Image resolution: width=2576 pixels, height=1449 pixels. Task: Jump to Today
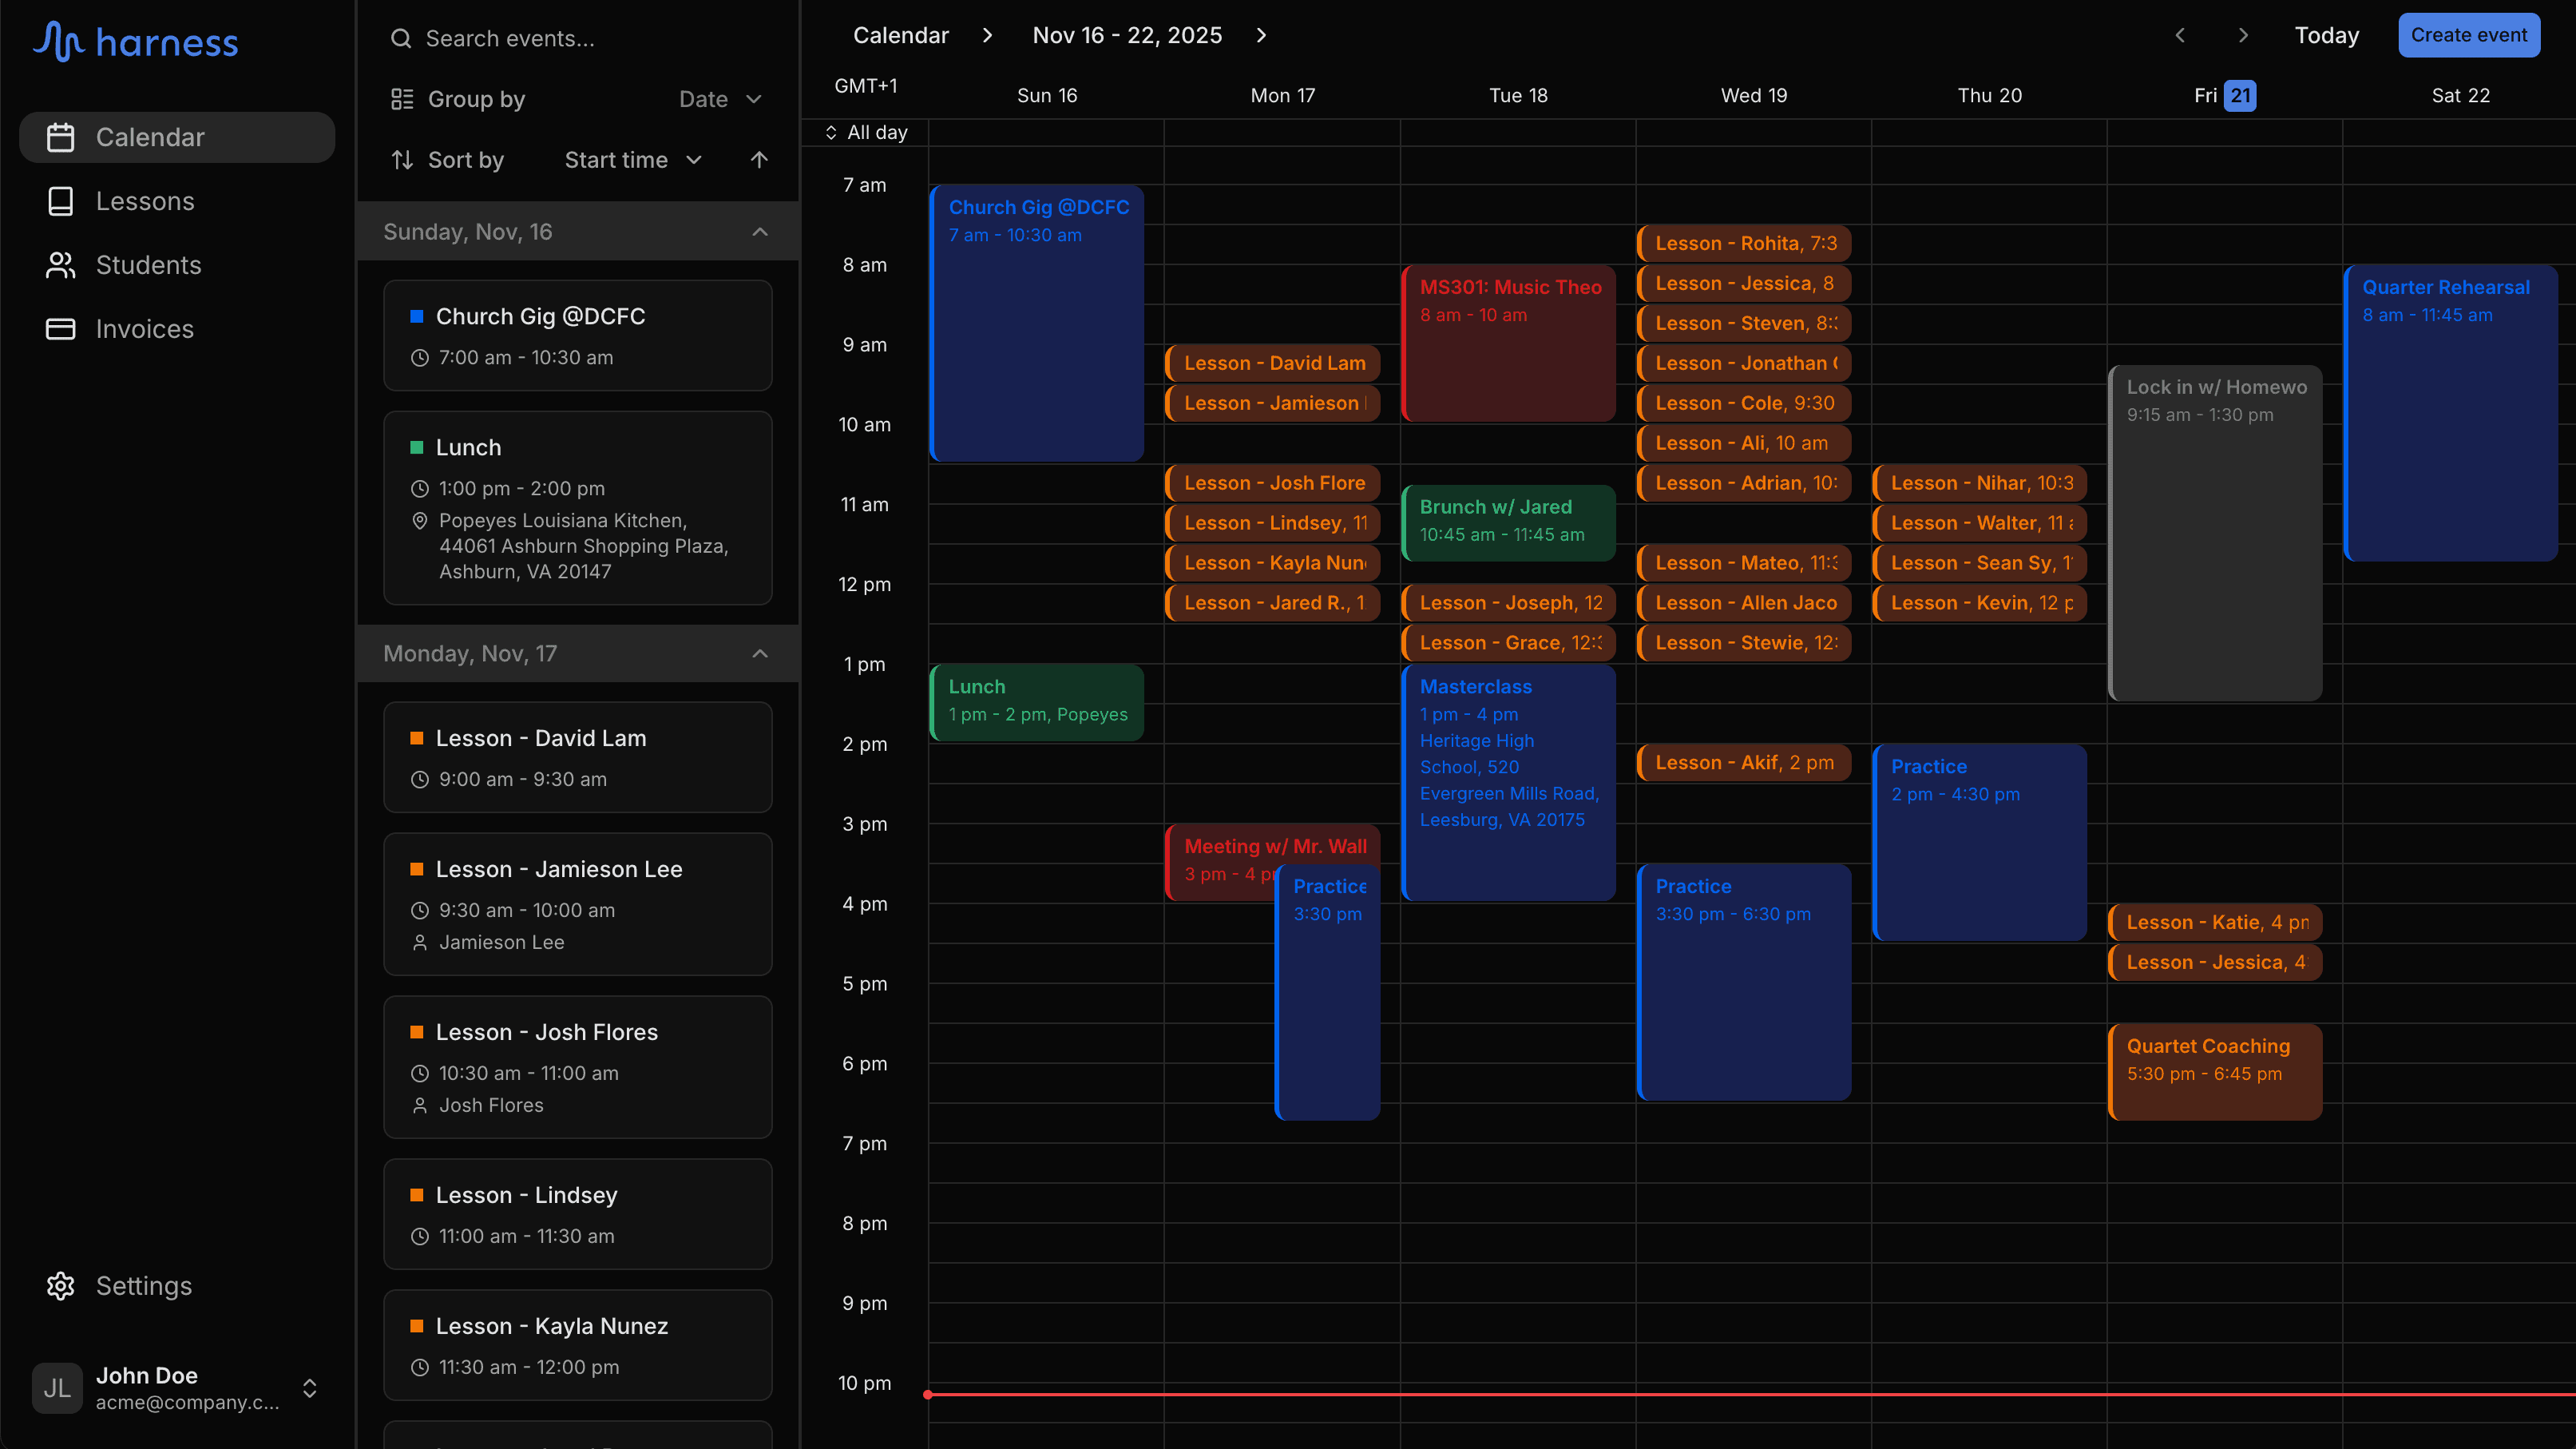pos(2326,36)
